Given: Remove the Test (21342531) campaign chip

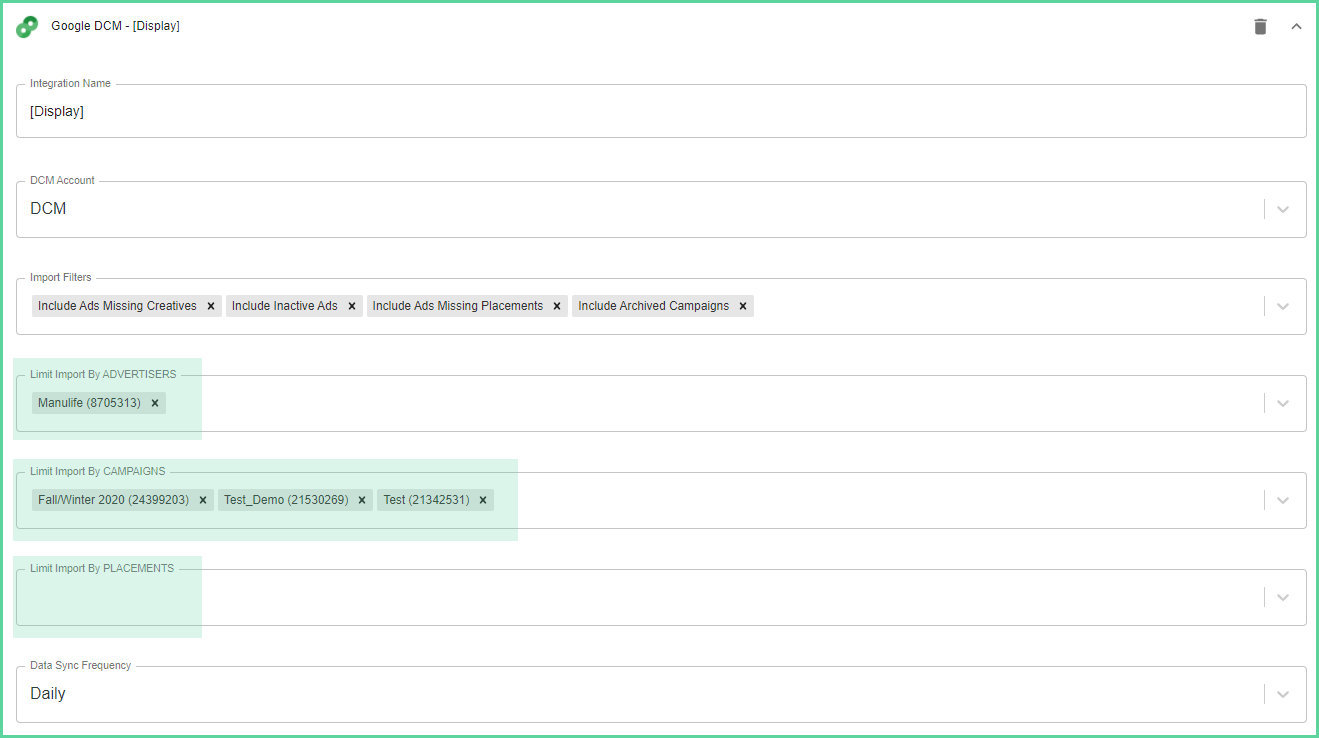Looking at the screenshot, I should 483,500.
